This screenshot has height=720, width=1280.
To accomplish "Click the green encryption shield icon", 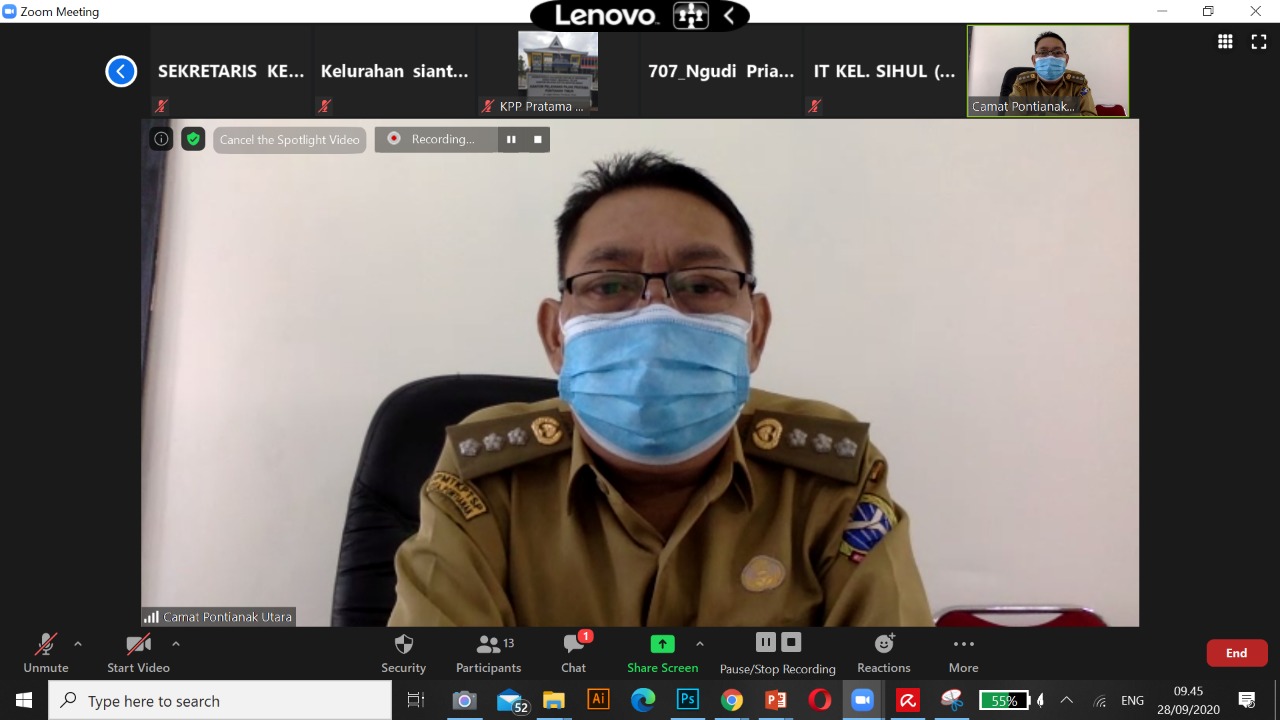I will (193, 139).
